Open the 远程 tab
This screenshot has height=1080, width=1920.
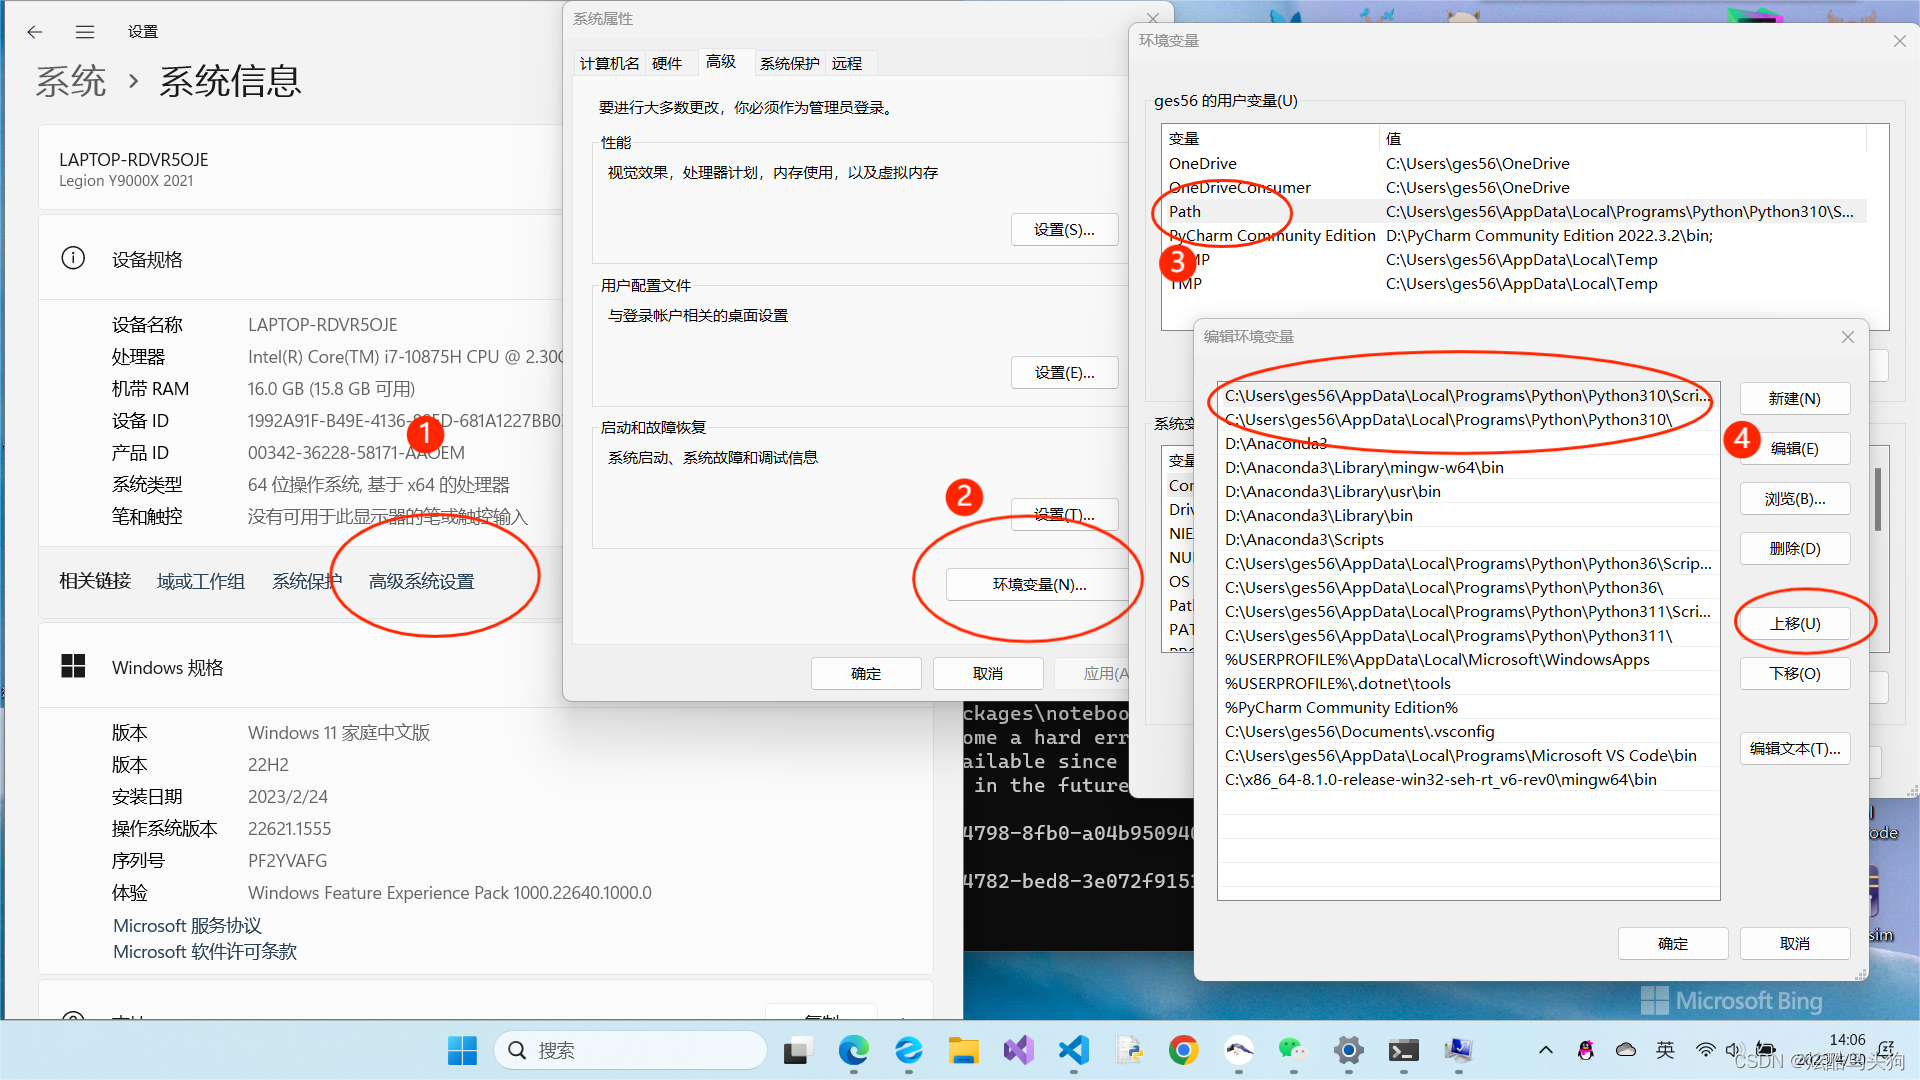847,63
